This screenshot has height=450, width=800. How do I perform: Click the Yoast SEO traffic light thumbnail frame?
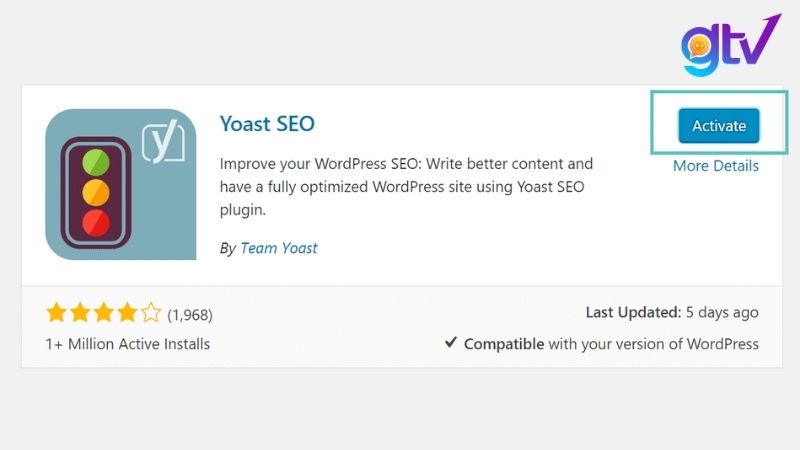pyautogui.click(x=121, y=184)
